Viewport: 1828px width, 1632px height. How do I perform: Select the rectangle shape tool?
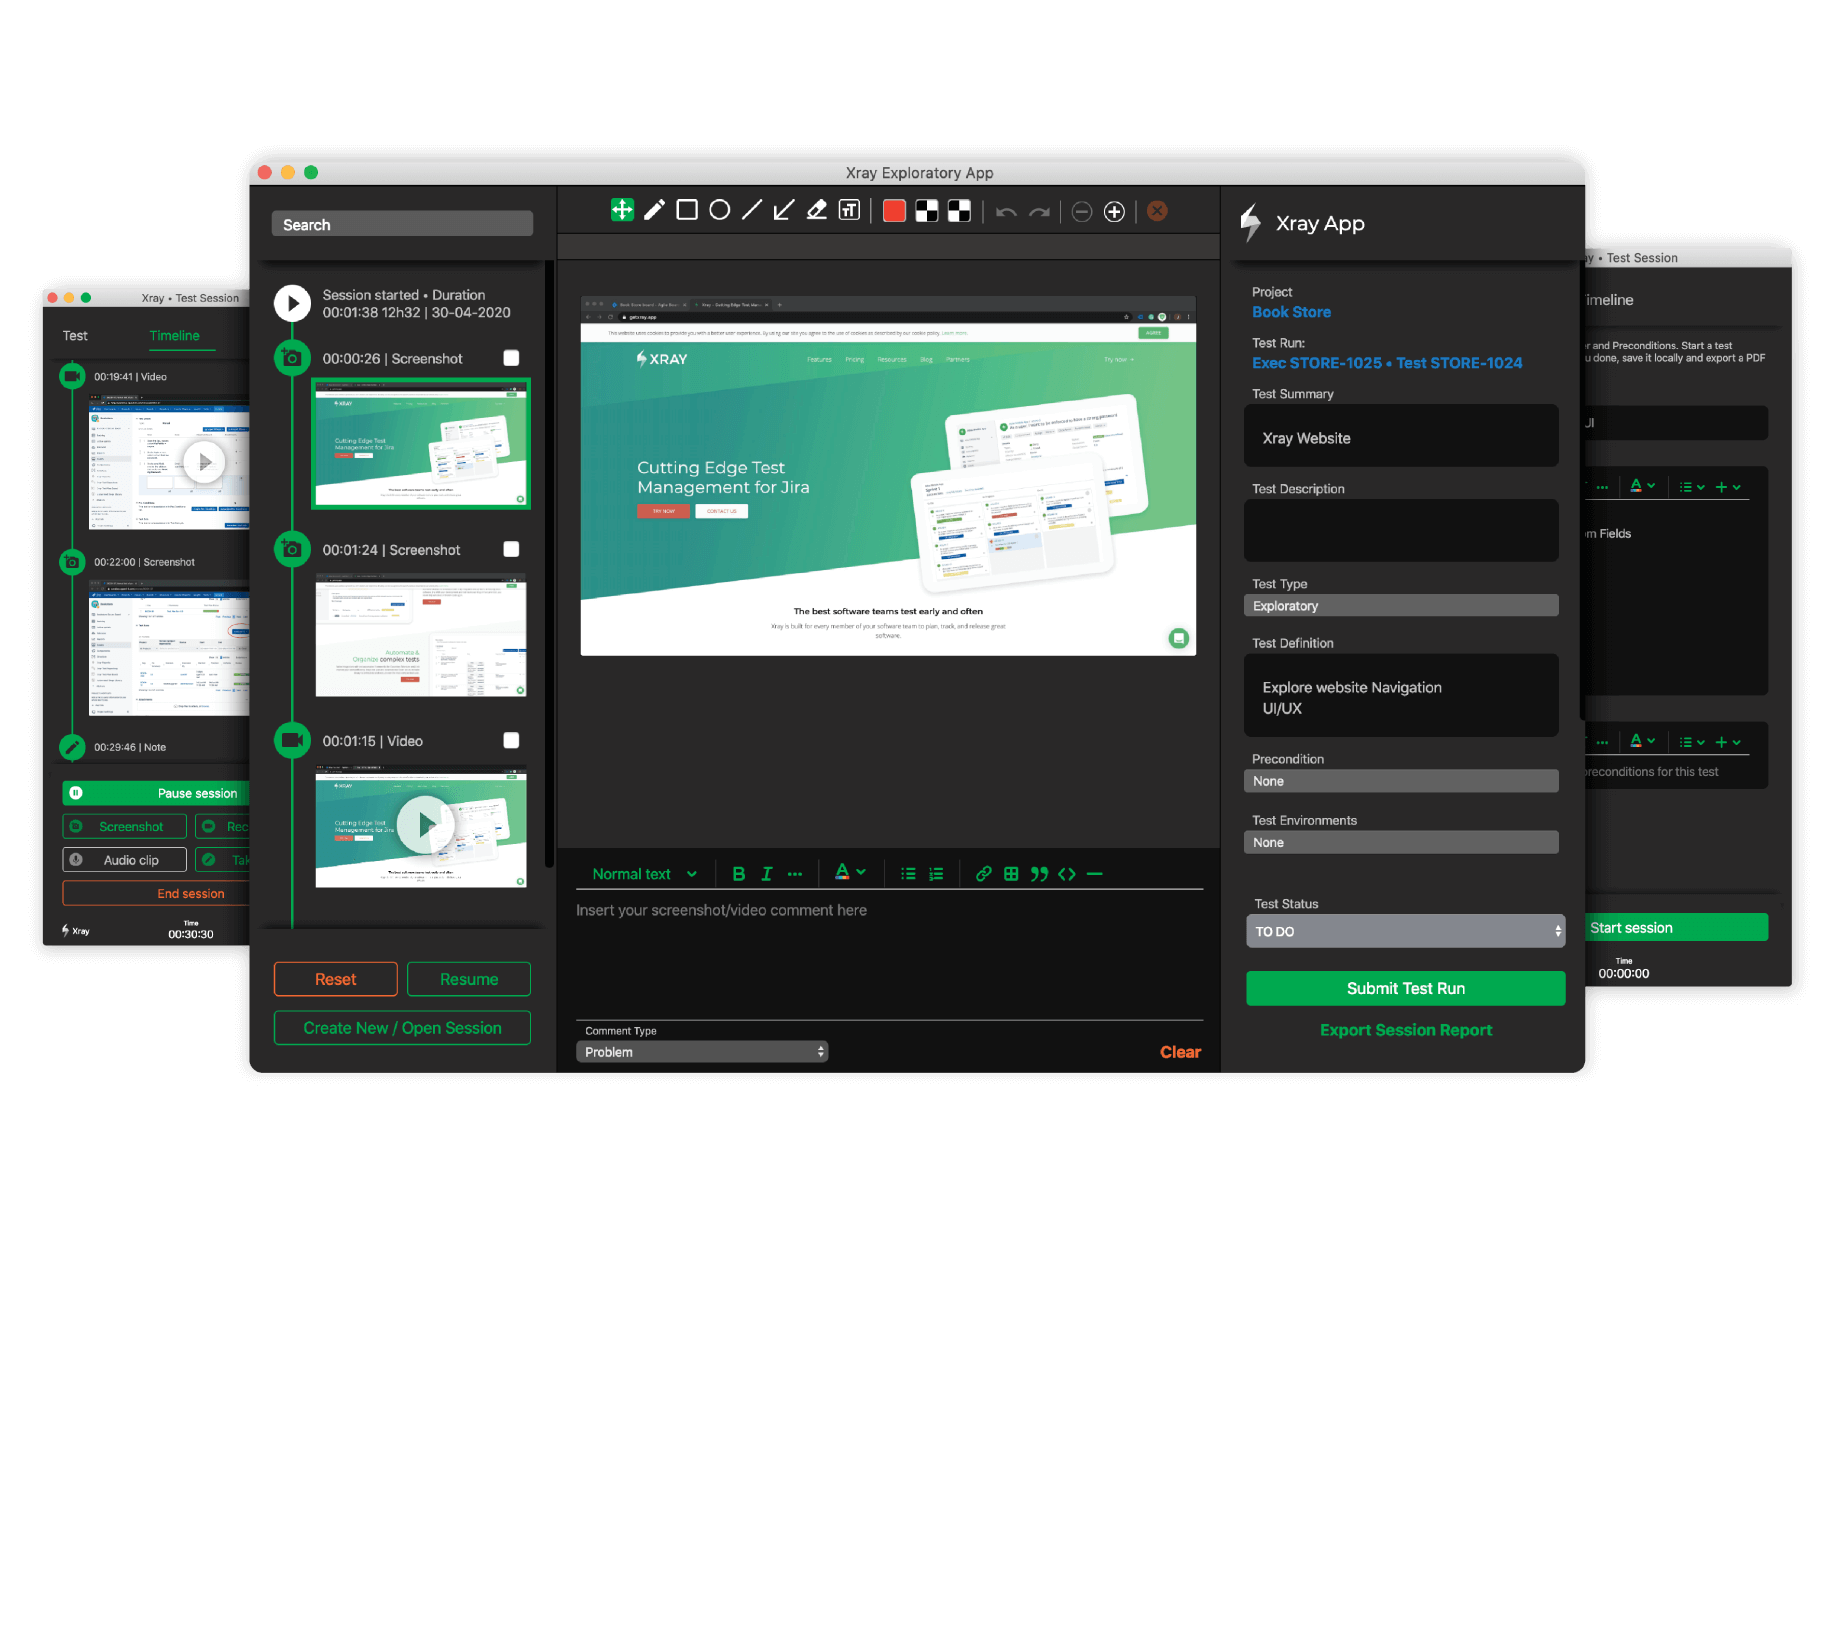coord(687,210)
